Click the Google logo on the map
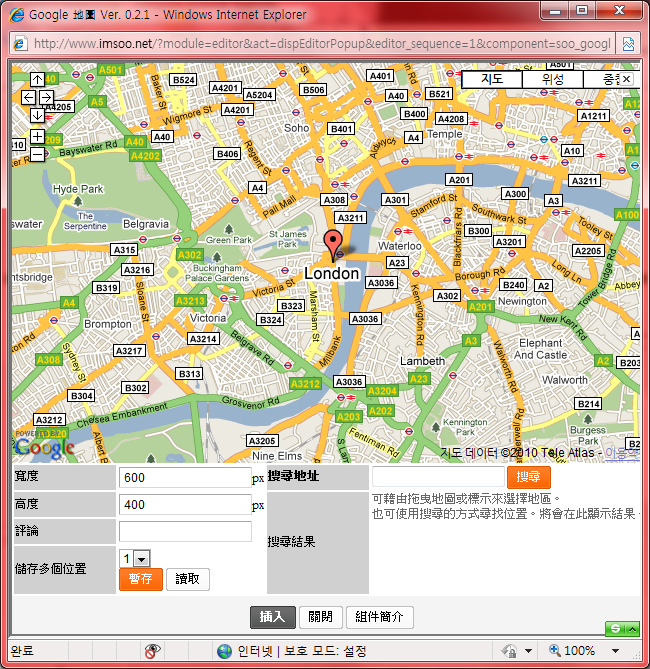 [x=44, y=447]
